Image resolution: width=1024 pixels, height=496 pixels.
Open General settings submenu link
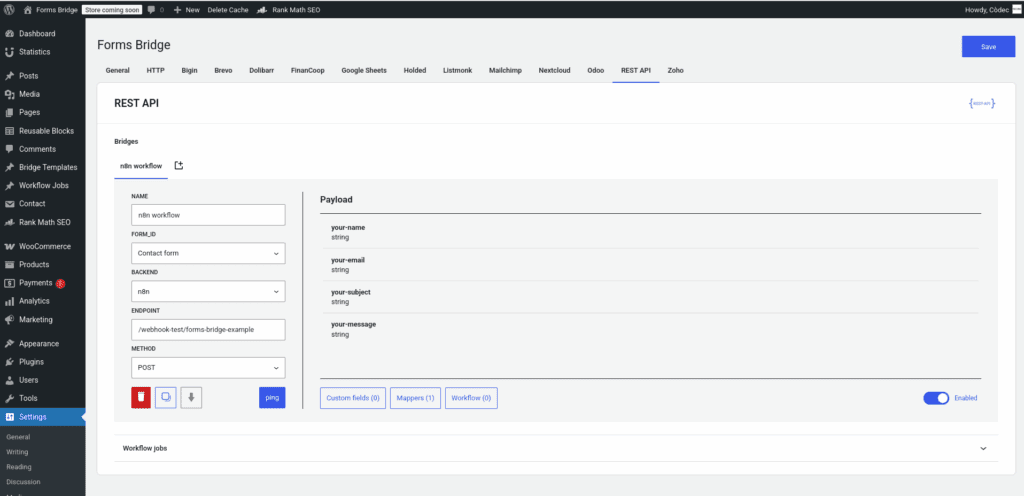(x=18, y=437)
